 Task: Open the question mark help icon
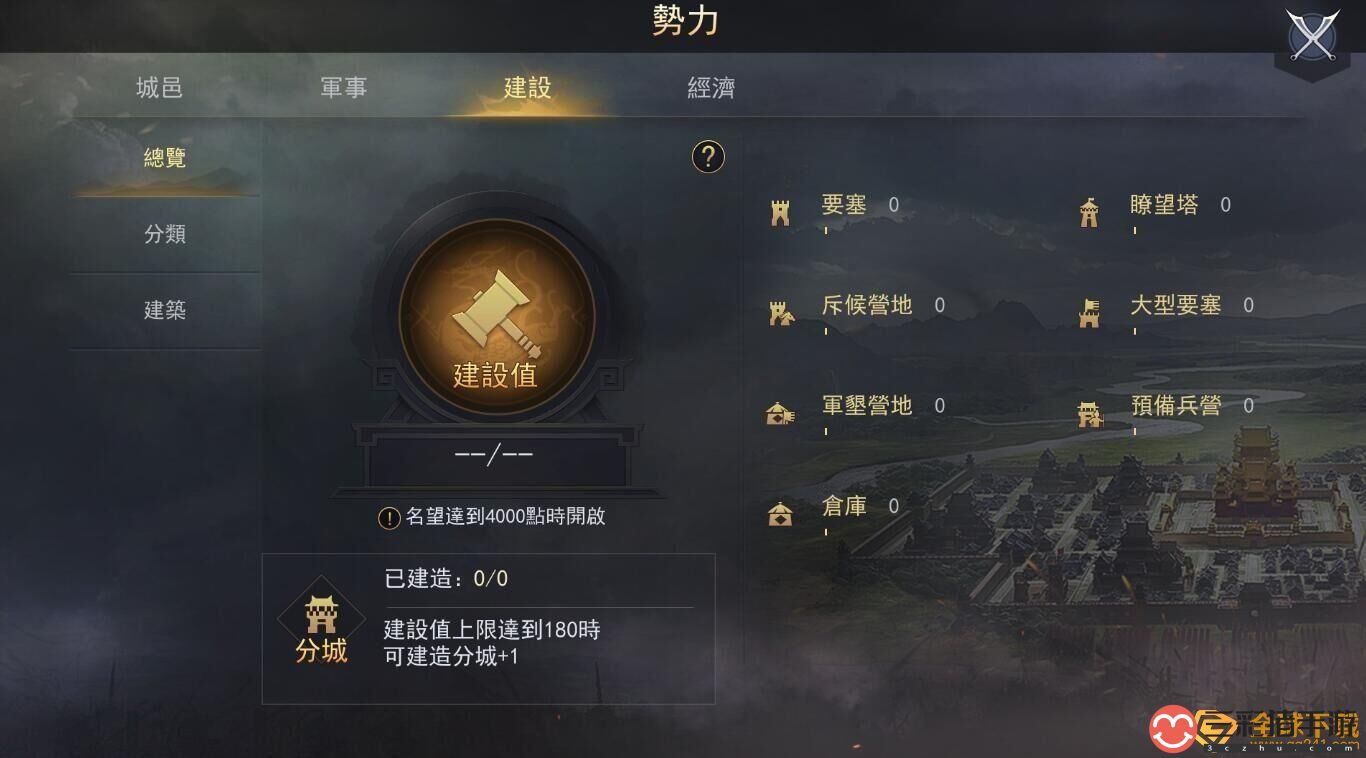tap(708, 157)
